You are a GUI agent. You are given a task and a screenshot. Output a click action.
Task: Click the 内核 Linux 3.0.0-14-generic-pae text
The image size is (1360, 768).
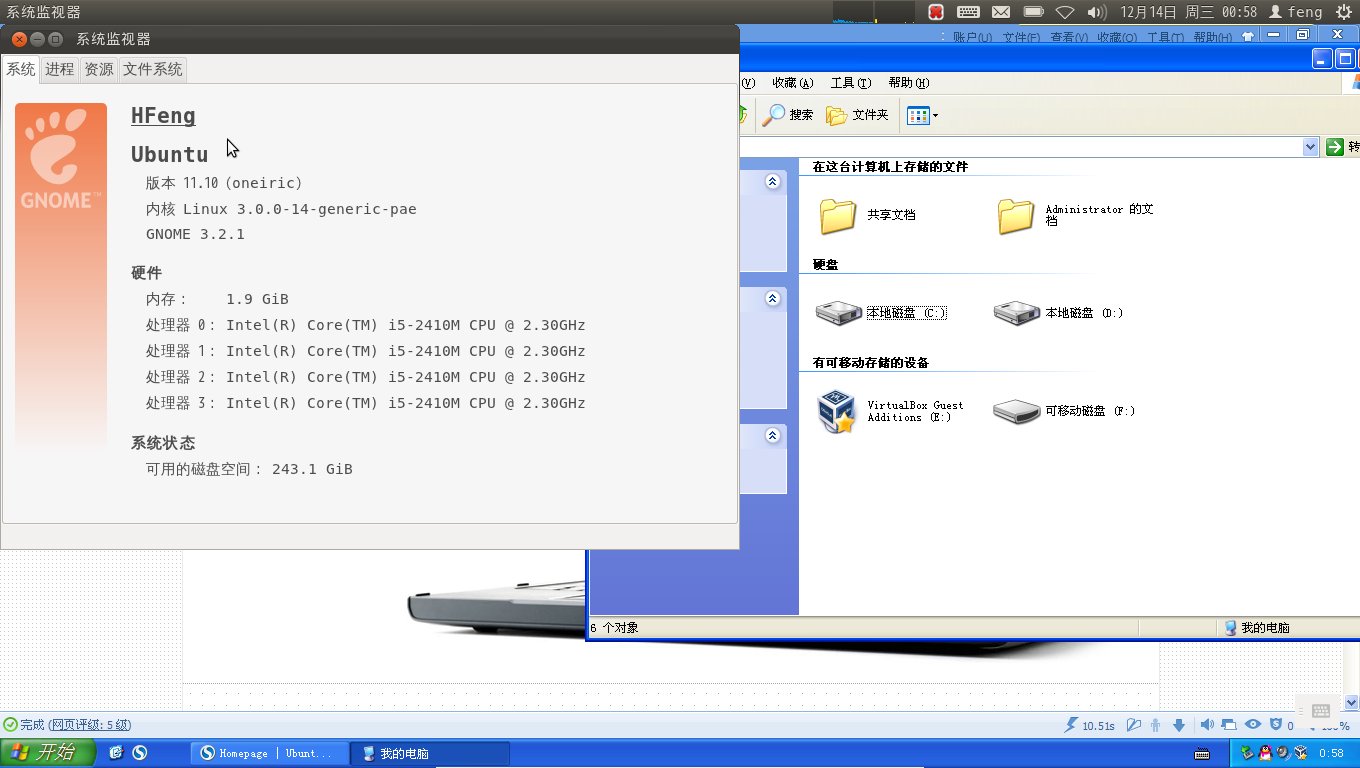point(281,209)
